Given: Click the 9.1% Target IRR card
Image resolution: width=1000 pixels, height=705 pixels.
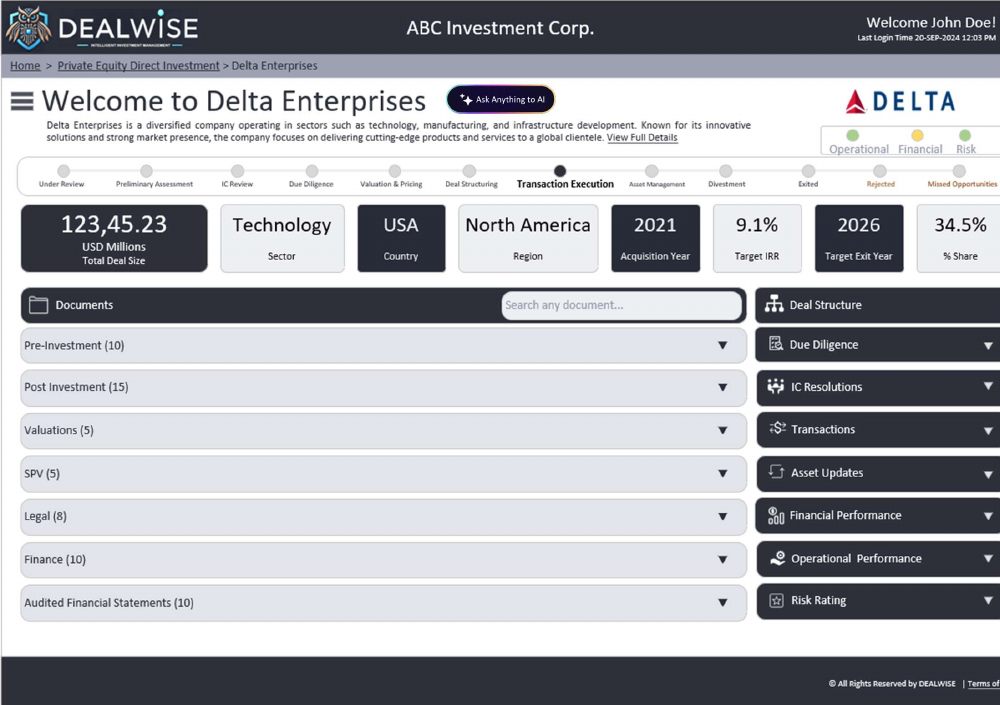Looking at the screenshot, I should point(757,239).
